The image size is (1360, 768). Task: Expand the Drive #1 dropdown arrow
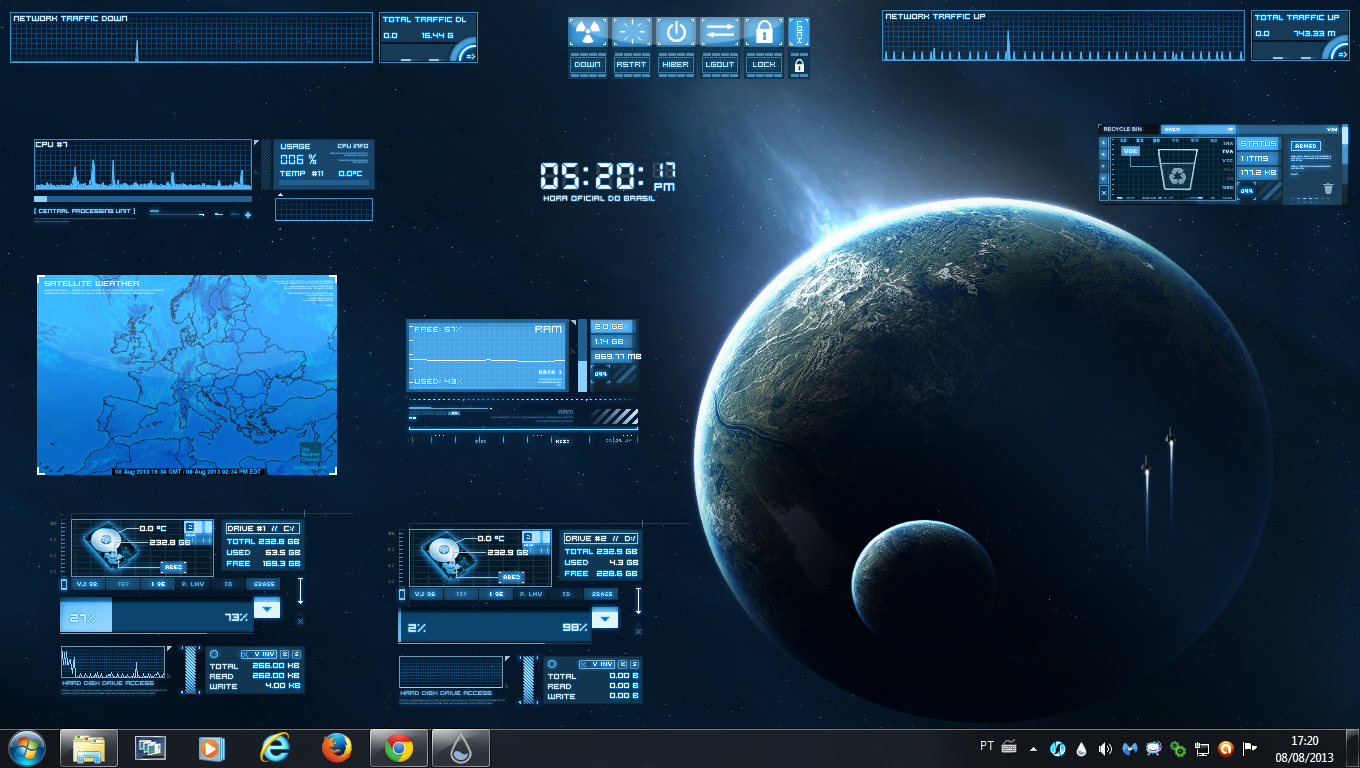(x=267, y=608)
